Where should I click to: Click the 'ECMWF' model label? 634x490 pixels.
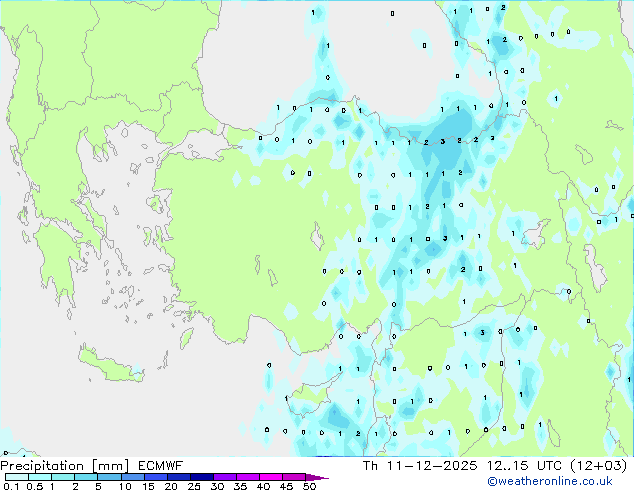pyautogui.click(x=161, y=466)
